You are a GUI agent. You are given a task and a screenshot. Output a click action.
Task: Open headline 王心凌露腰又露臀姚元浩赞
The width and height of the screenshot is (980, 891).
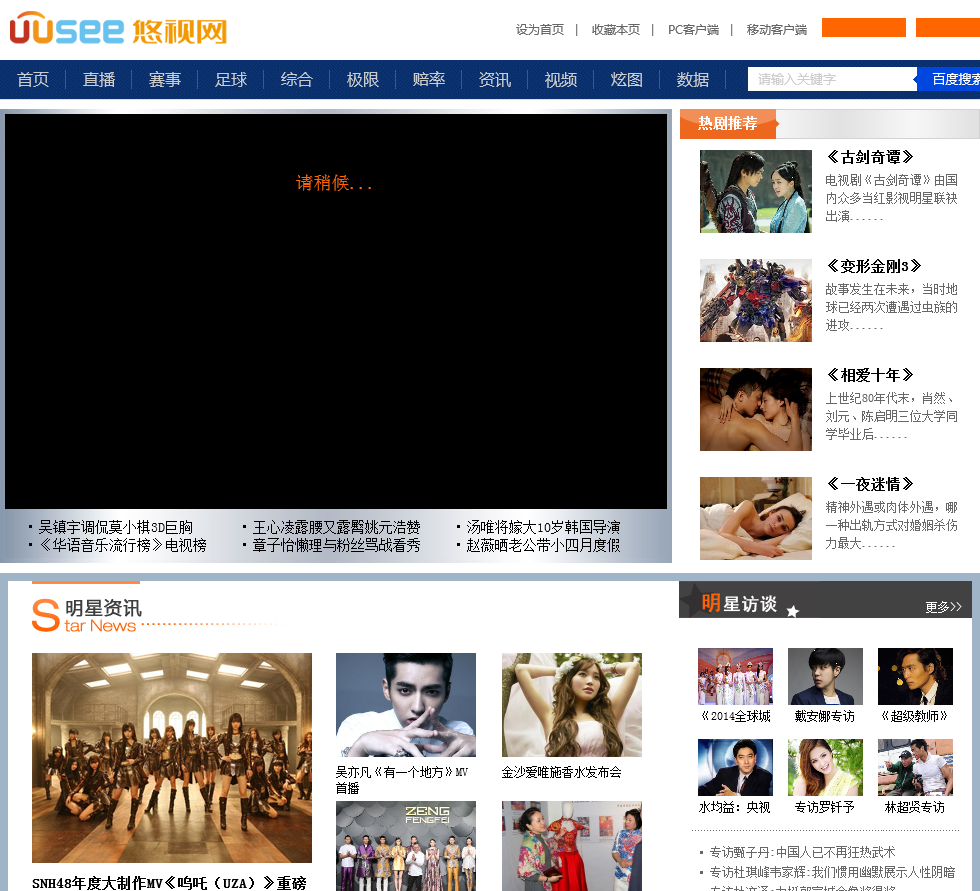336,527
